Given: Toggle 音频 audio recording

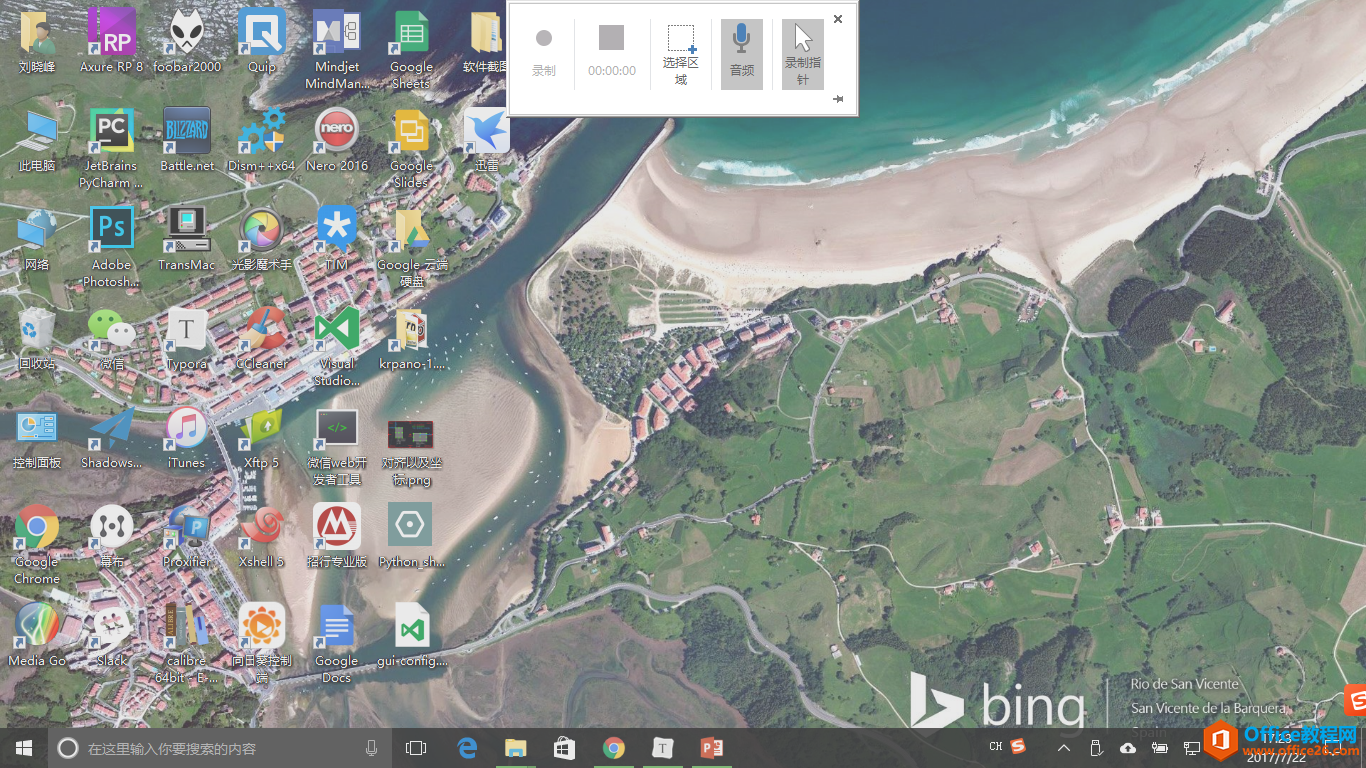Looking at the screenshot, I should coord(741,53).
